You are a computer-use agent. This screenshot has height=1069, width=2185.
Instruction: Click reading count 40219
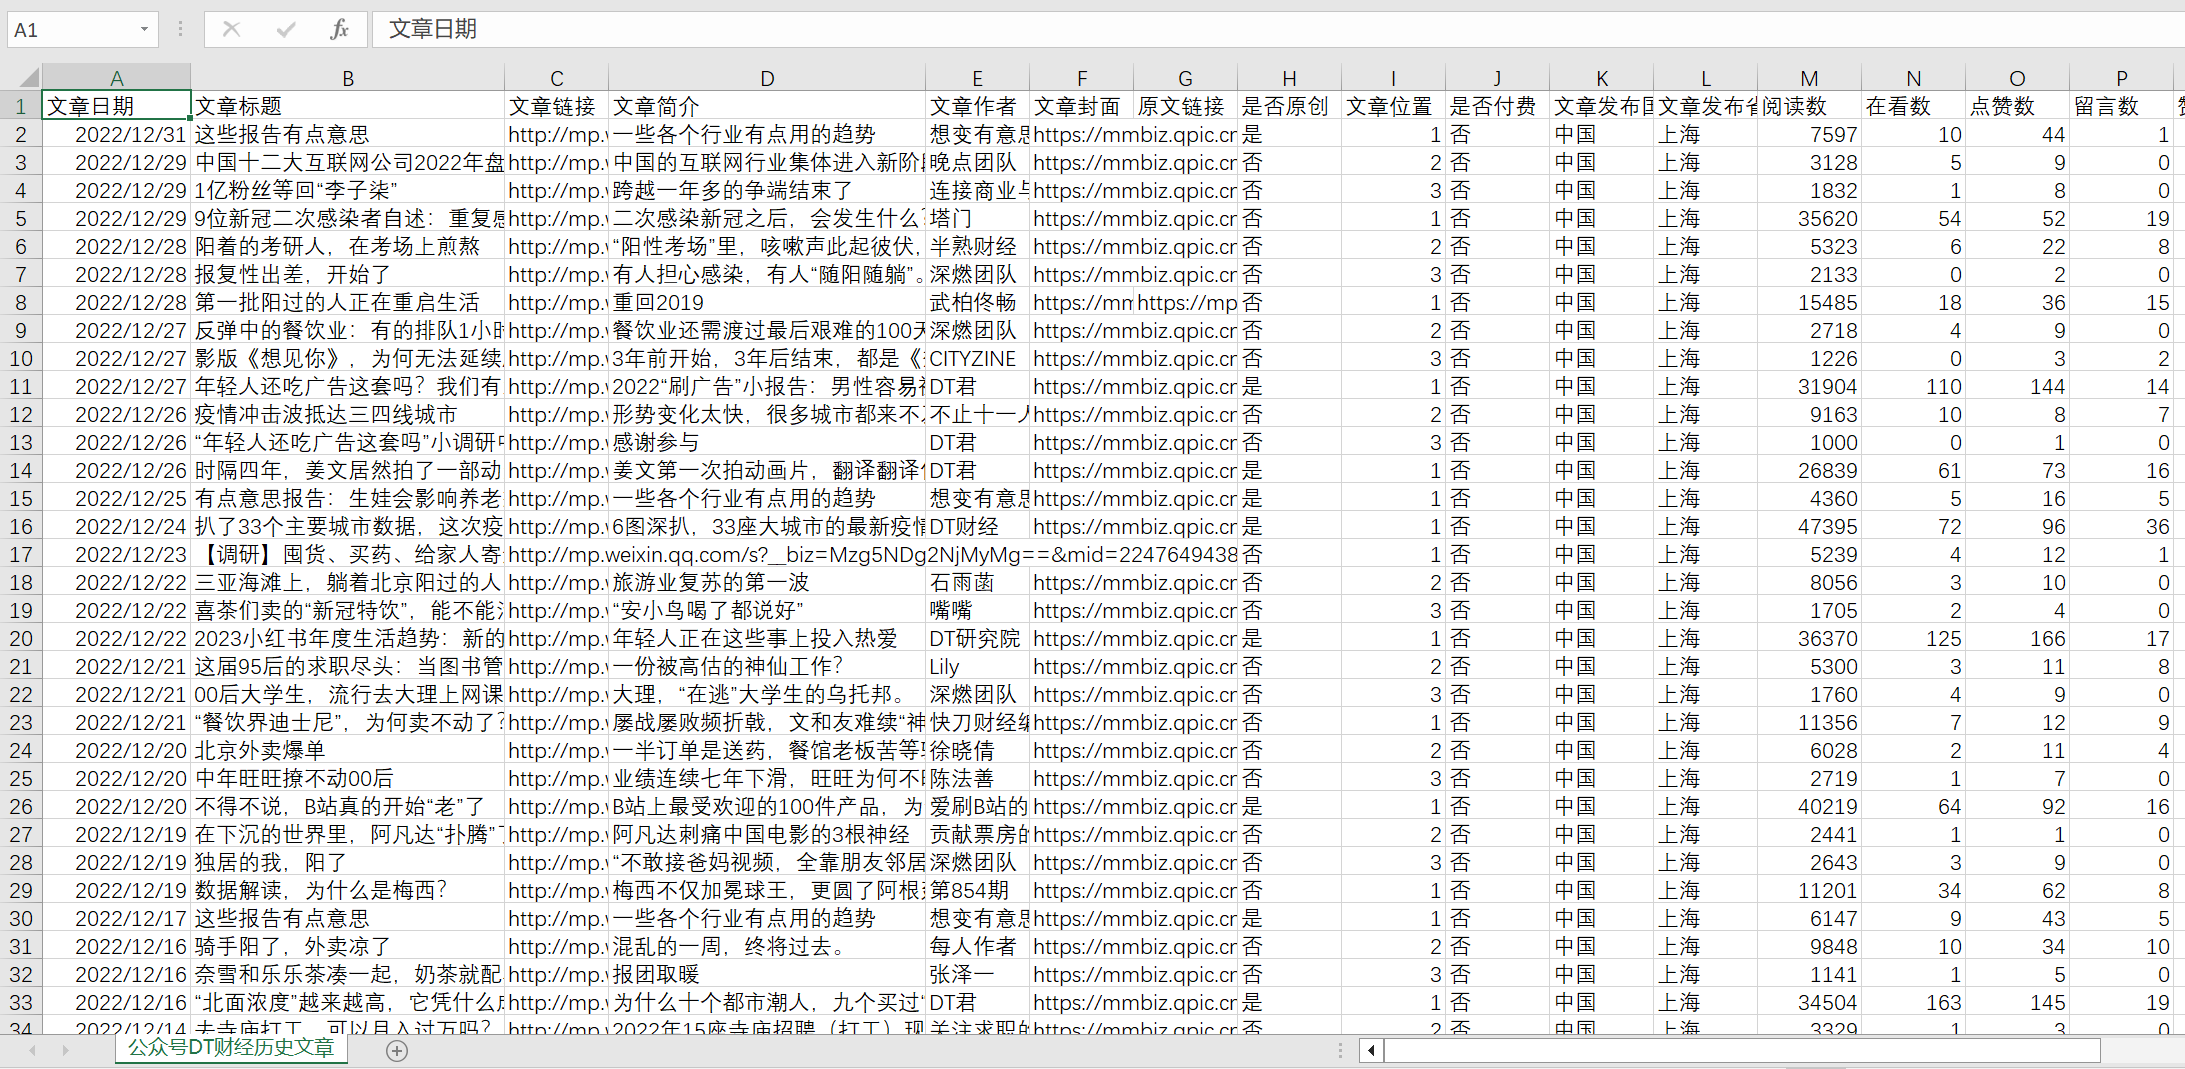click(1809, 806)
